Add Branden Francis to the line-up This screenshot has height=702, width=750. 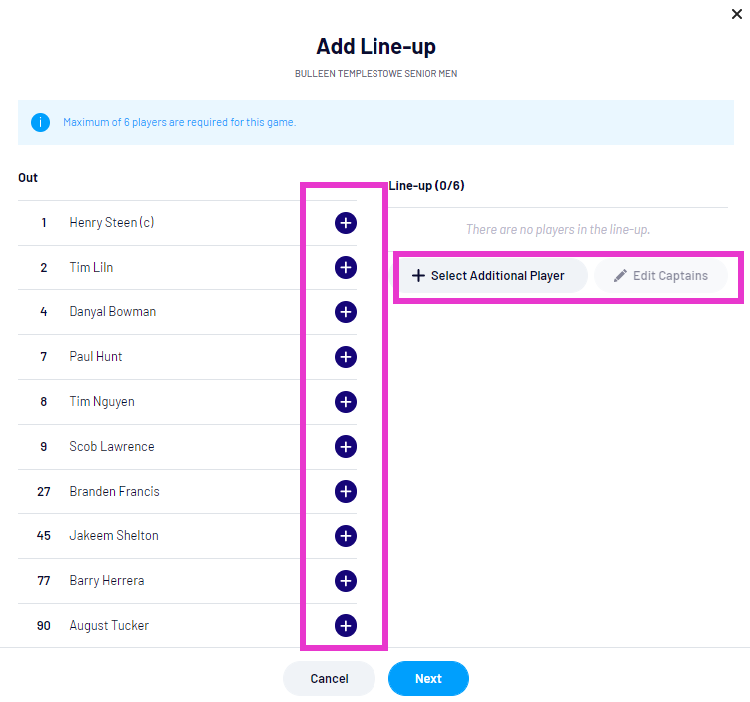[346, 491]
